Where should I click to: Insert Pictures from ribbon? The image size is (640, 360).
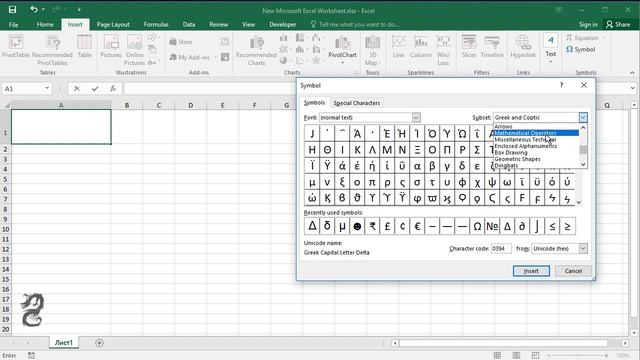pos(111,46)
